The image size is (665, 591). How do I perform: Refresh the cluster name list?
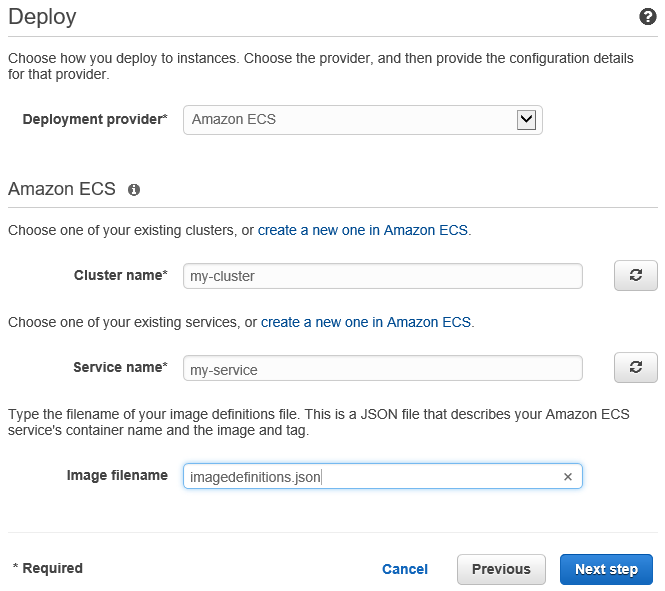(635, 276)
